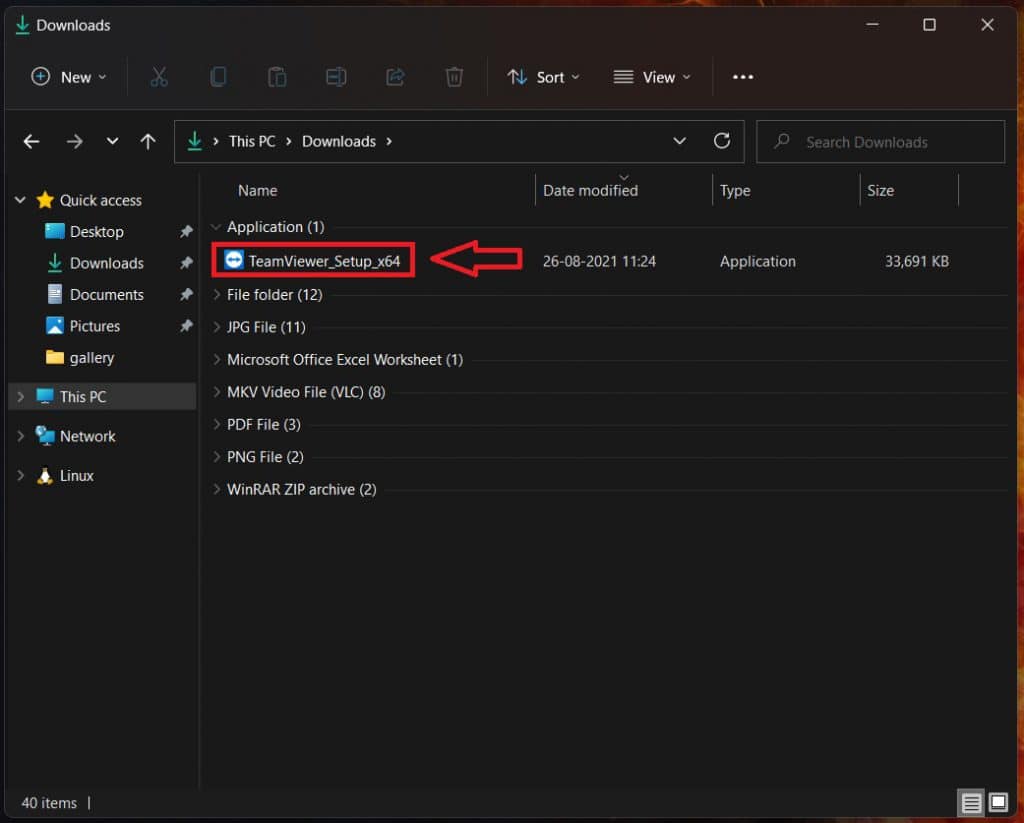Click the search magnifier icon
The width and height of the screenshot is (1024, 823).
782,140
